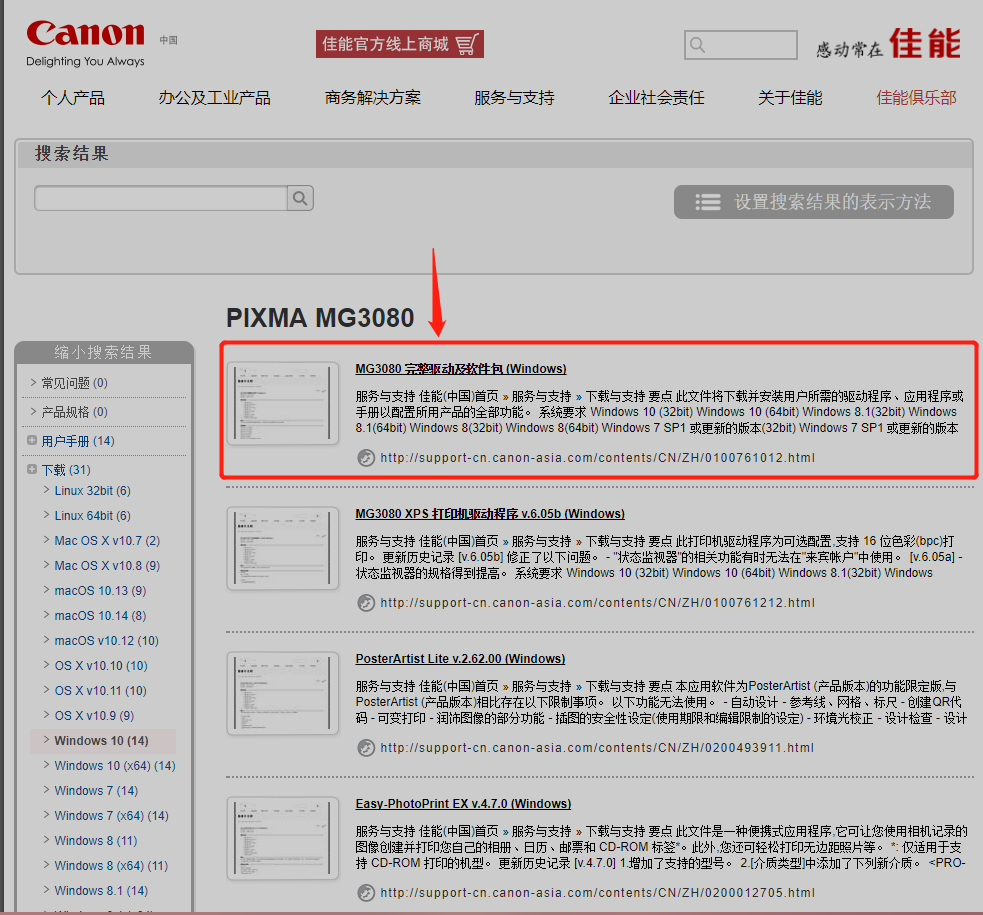Open the 服务与支持 menu
The height and width of the screenshot is (915, 983).
pyautogui.click(x=514, y=98)
